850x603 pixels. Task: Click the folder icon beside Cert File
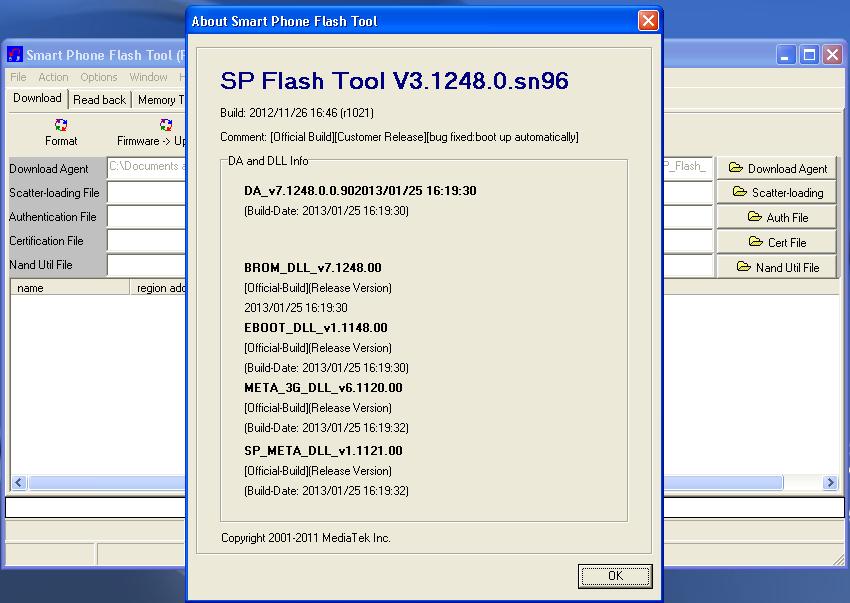tap(756, 241)
